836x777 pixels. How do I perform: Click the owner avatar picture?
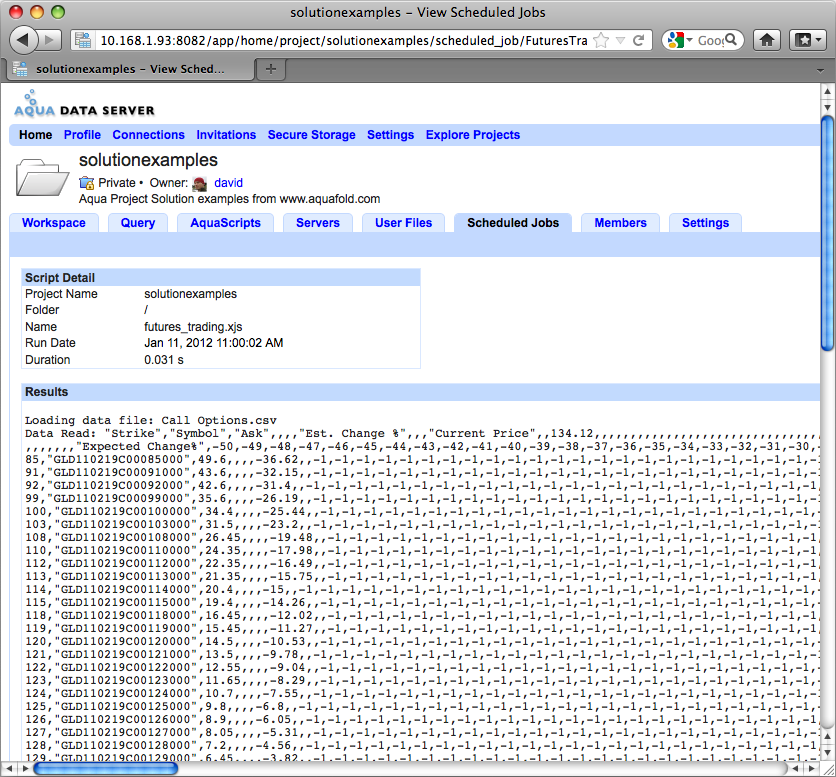coord(200,183)
